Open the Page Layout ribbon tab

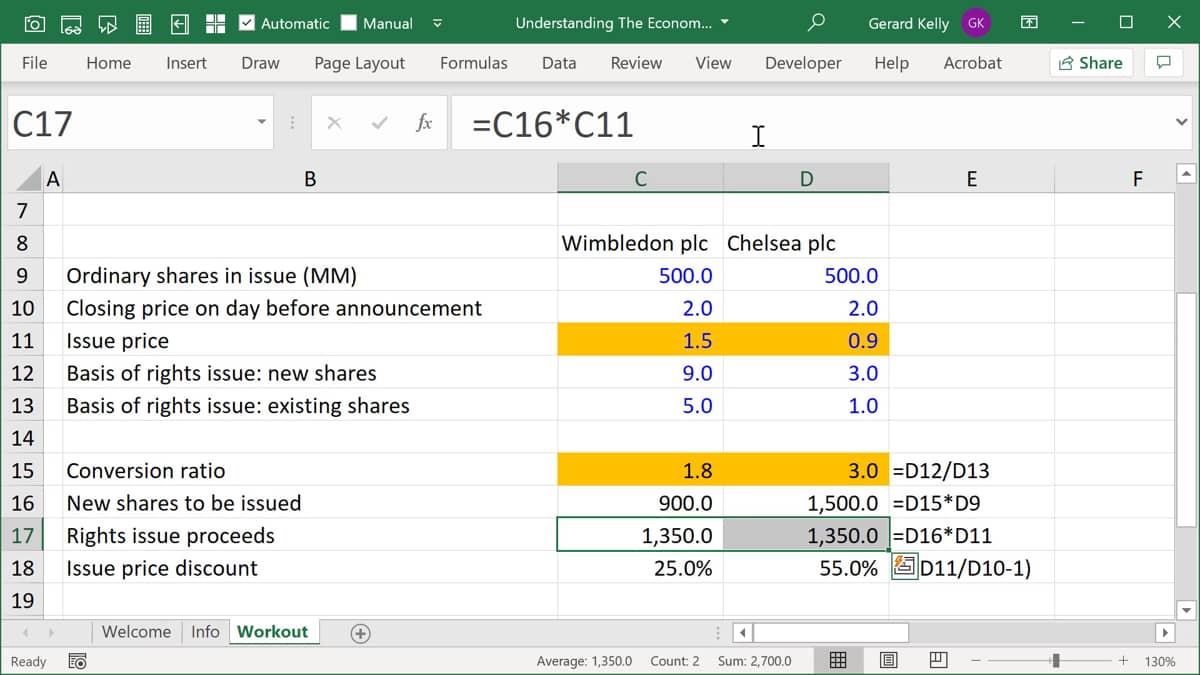359,63
